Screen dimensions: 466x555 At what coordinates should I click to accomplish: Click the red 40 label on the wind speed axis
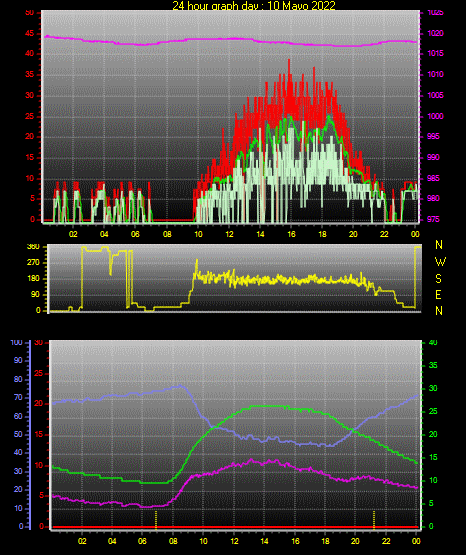coord(30,53)
